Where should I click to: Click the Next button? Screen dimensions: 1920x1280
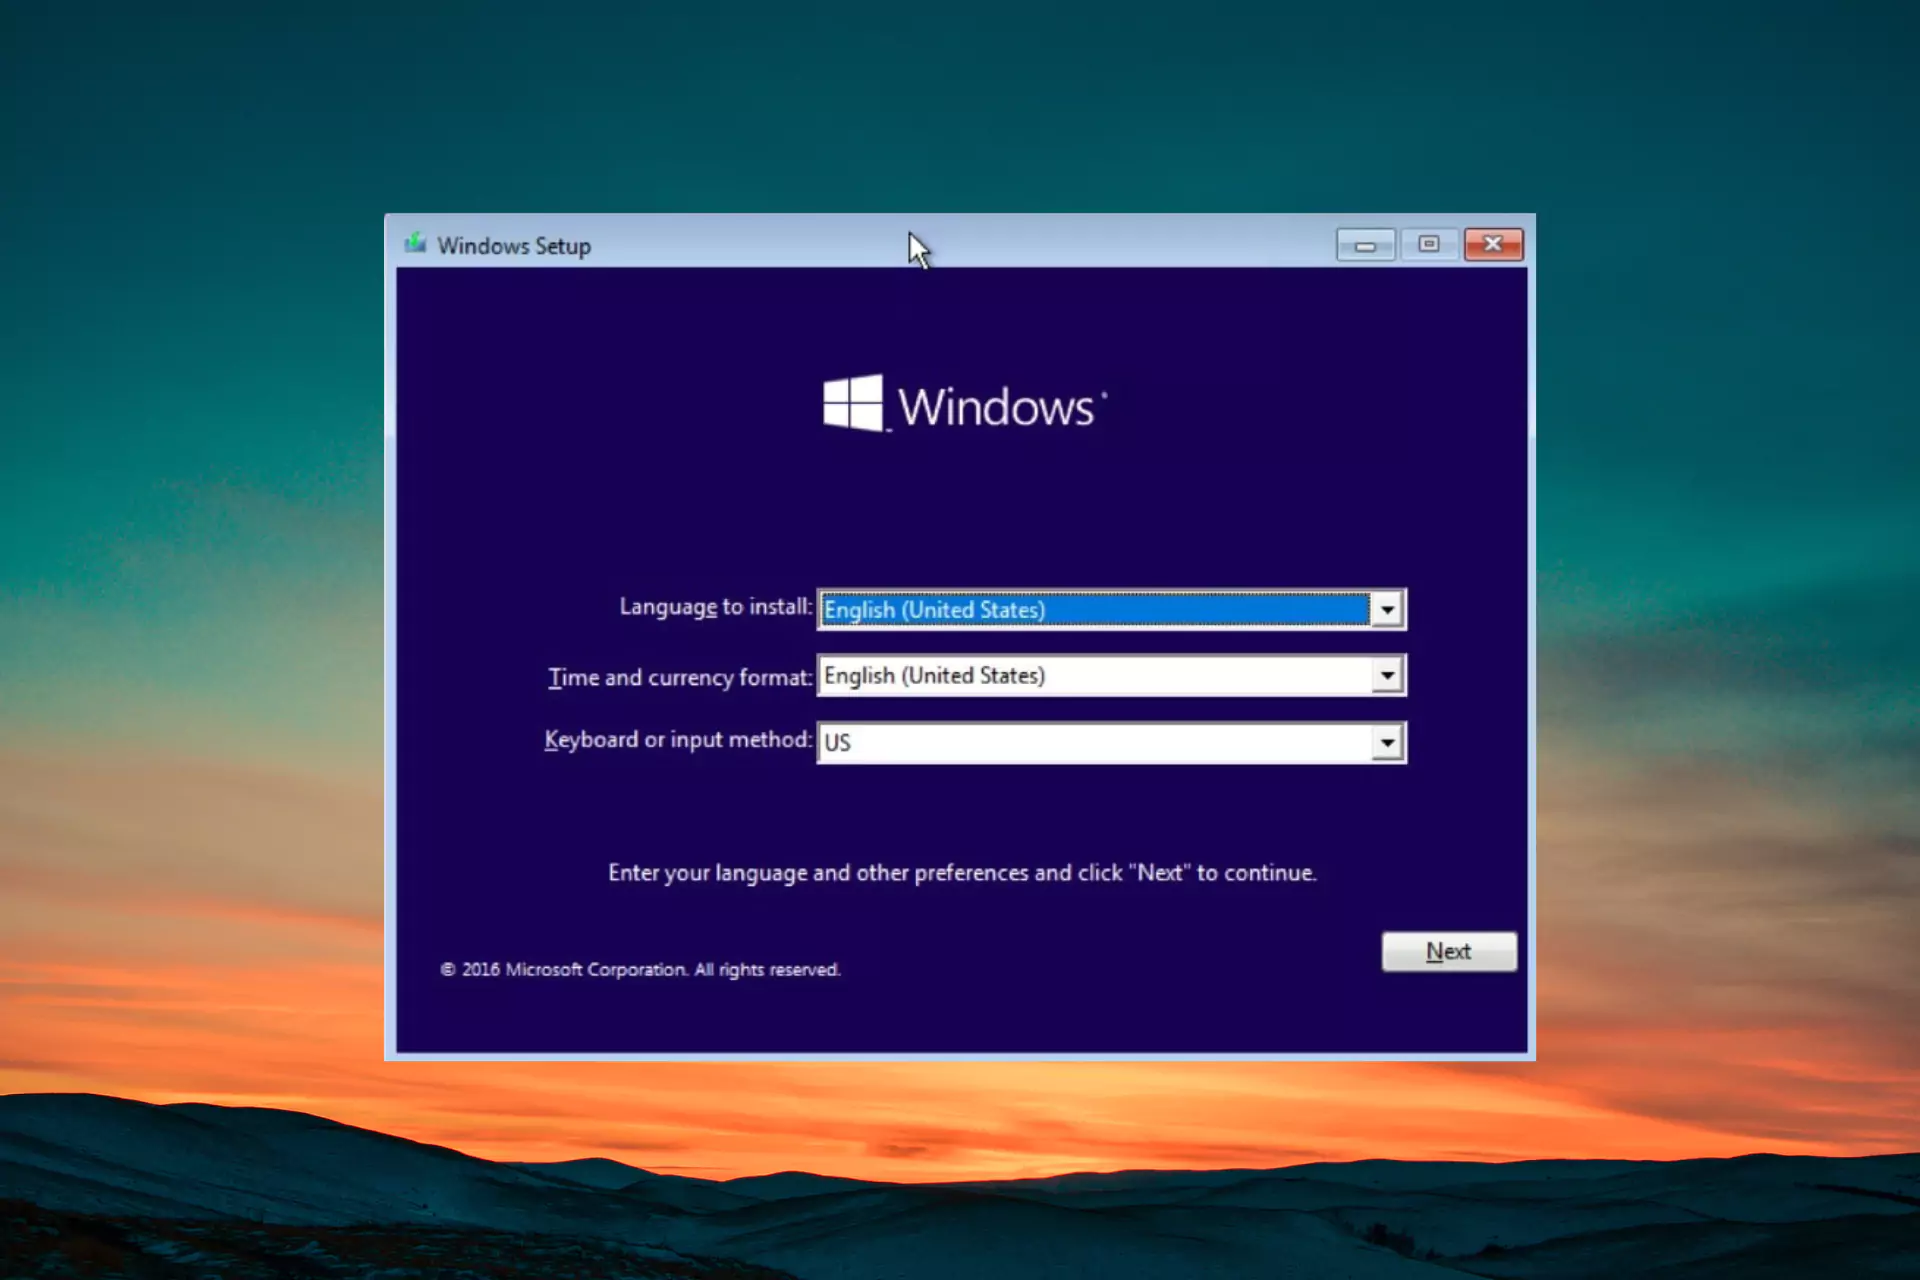tap(1449, 951)
